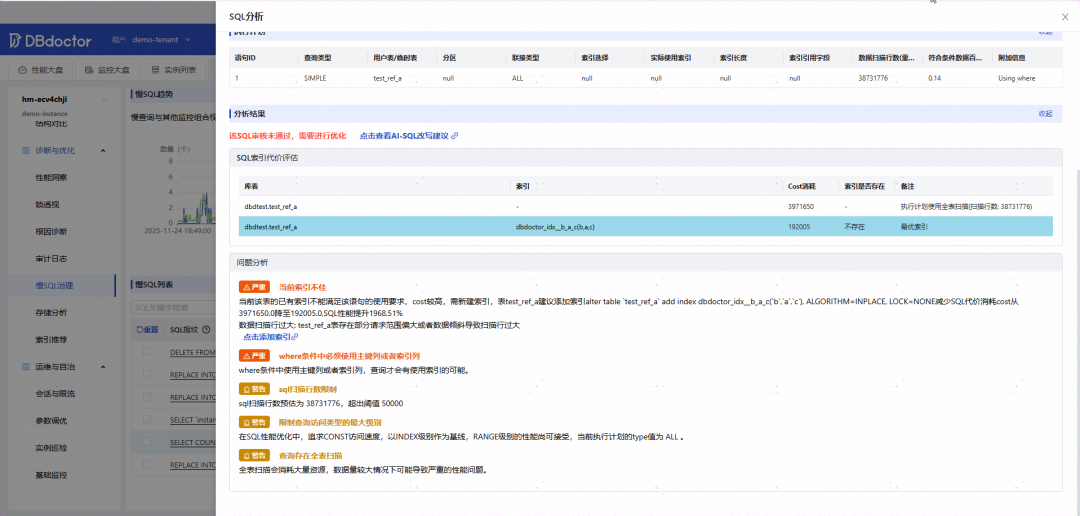Click the 警告 badge beside 查询存在全表扫描

(x=254, y=455)
